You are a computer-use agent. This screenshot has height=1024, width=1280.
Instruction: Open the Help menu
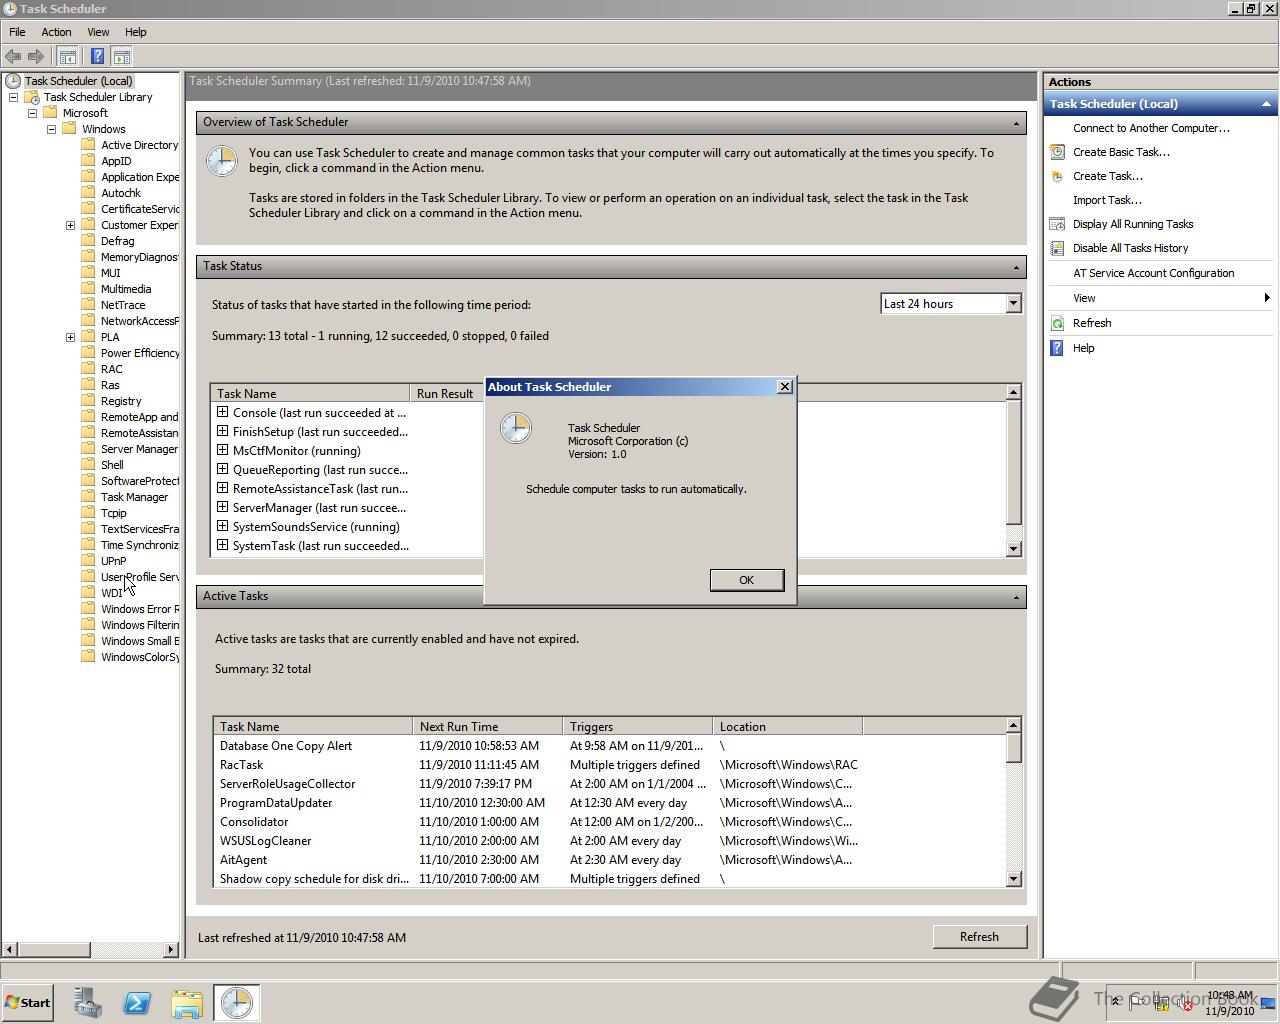tap(135, 32)
